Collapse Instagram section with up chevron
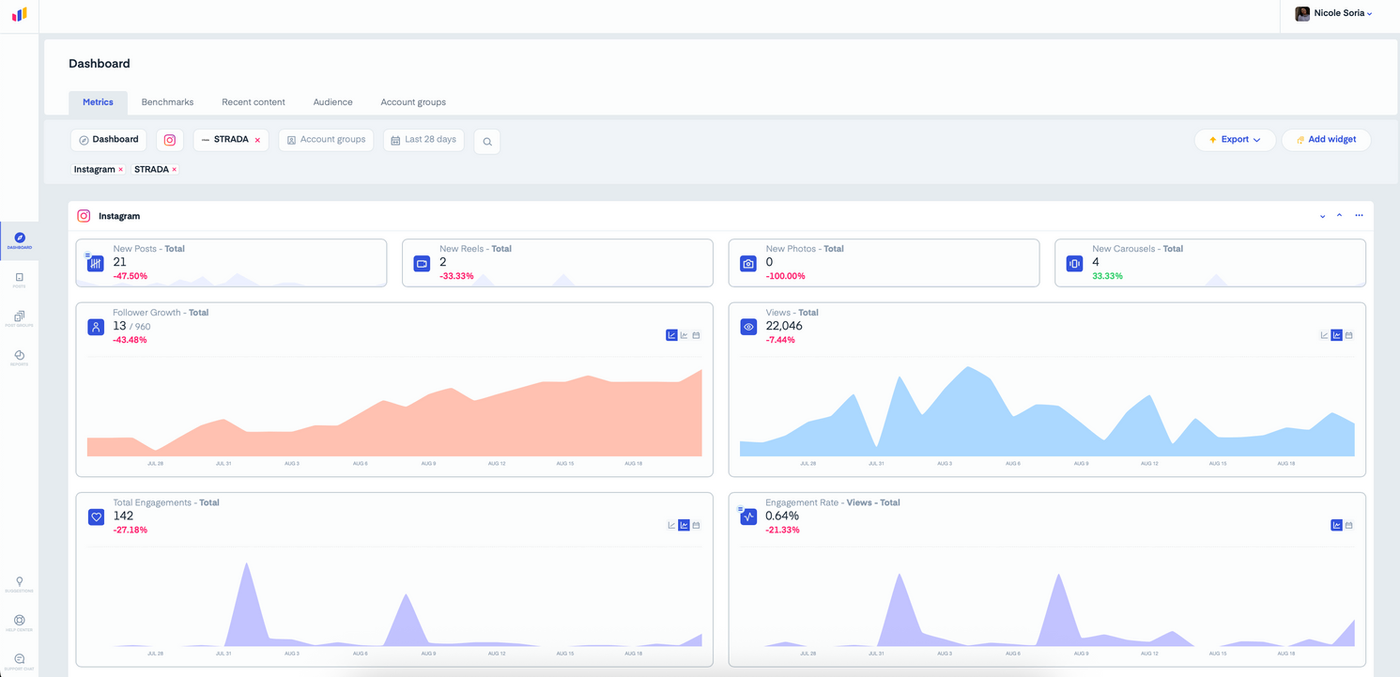 pos(1339,216)
